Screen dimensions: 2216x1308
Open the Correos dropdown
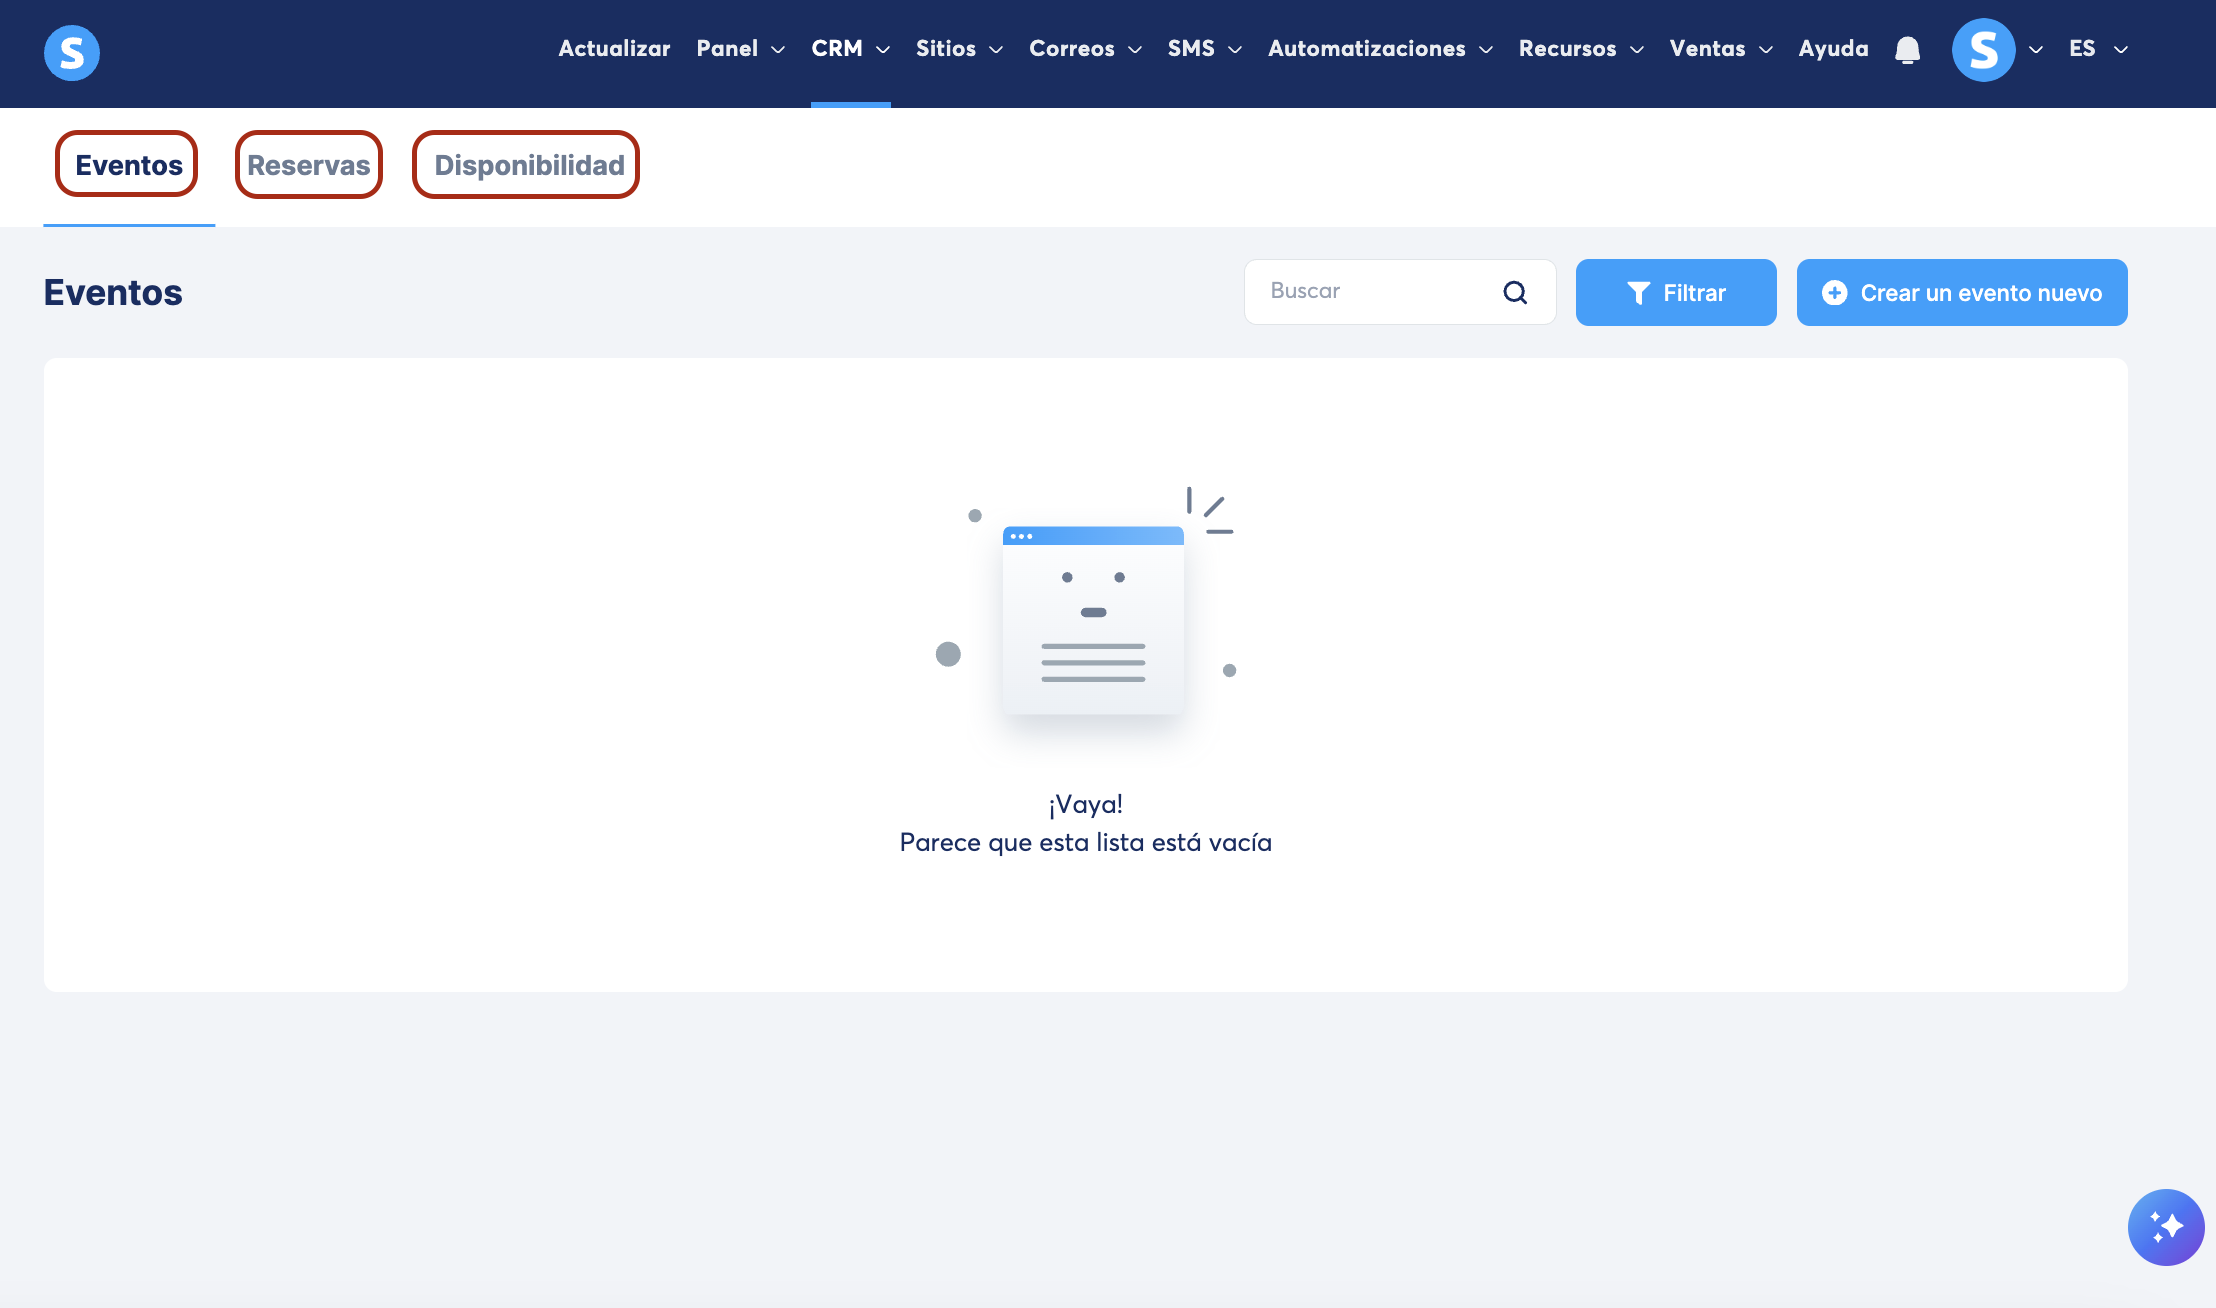click(x=1085, y=49)
